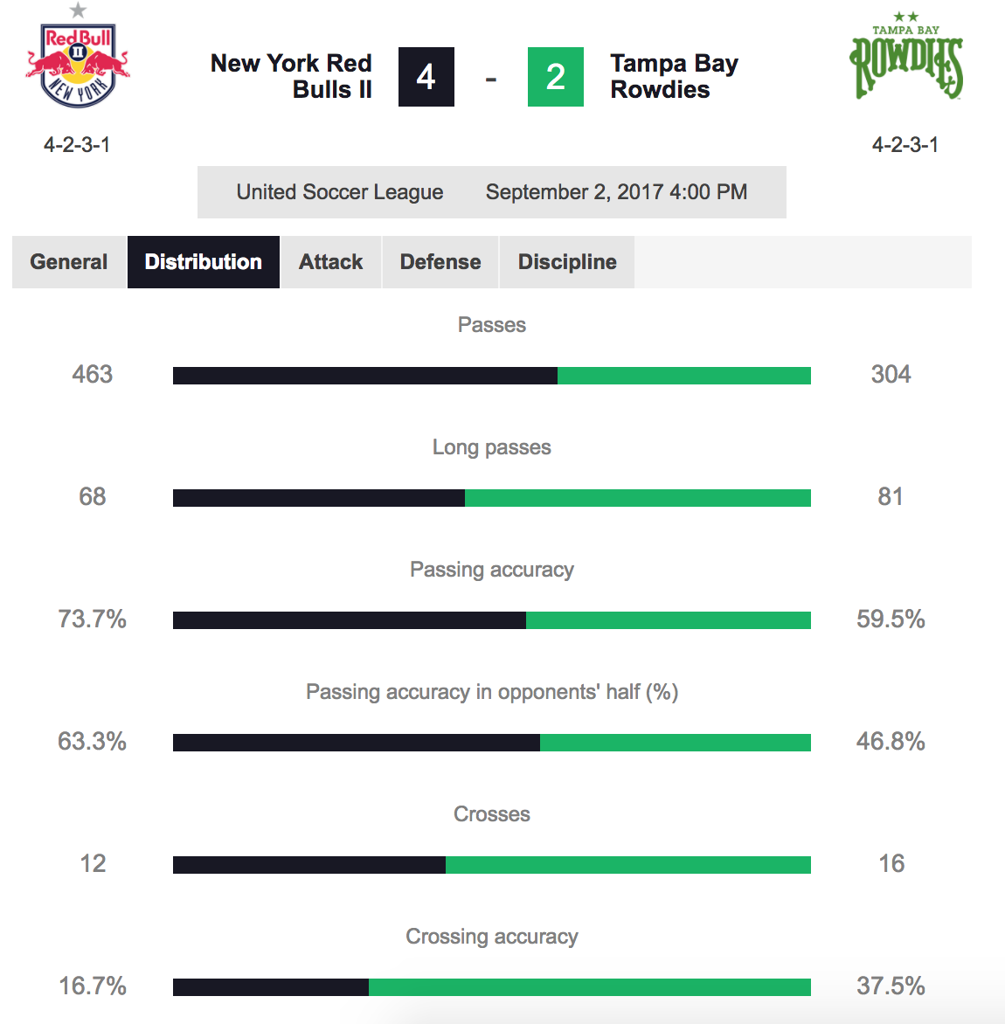Screen dimensions: 1005x1024
Task: Click the Tampa Bay Rowdies logo
Action: pos(906,56)
